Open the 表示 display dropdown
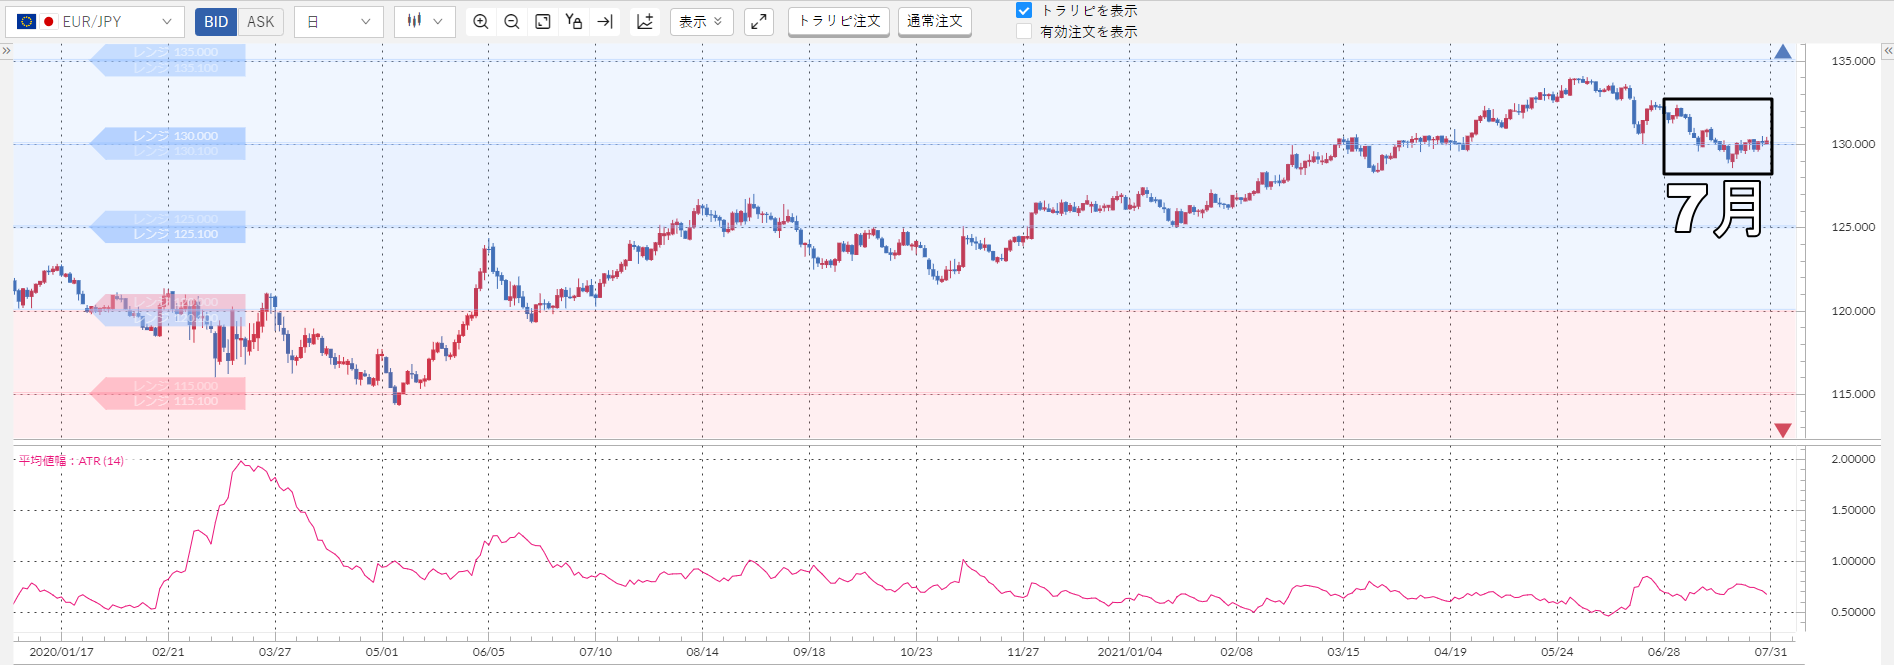Image resolution: width=1894 pixels, height=665 pixels. point(702,21)
